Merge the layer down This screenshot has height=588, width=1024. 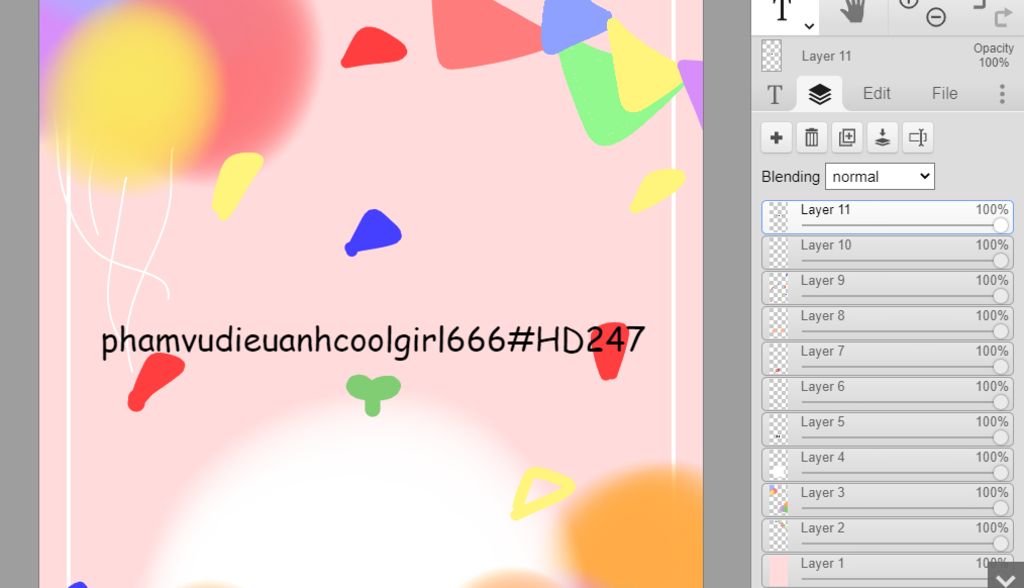(882, 138)
